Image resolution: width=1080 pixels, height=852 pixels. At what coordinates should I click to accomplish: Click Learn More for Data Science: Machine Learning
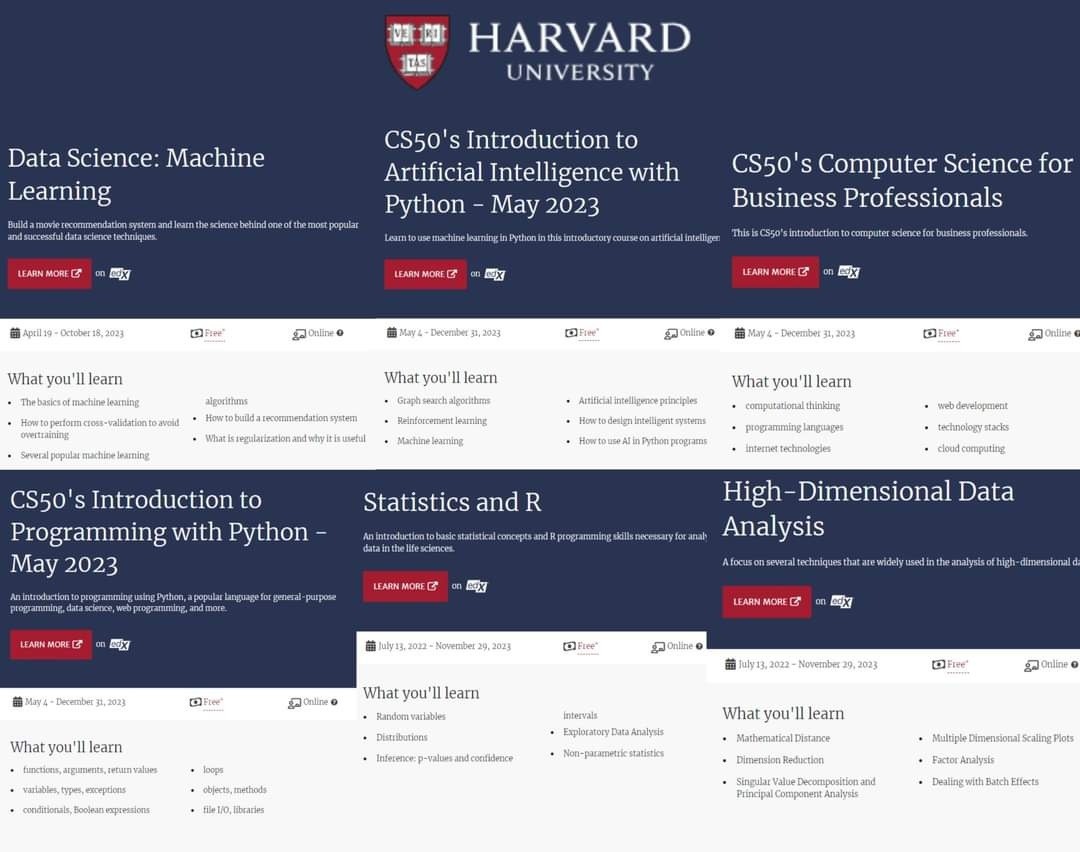tap(50, 273)
